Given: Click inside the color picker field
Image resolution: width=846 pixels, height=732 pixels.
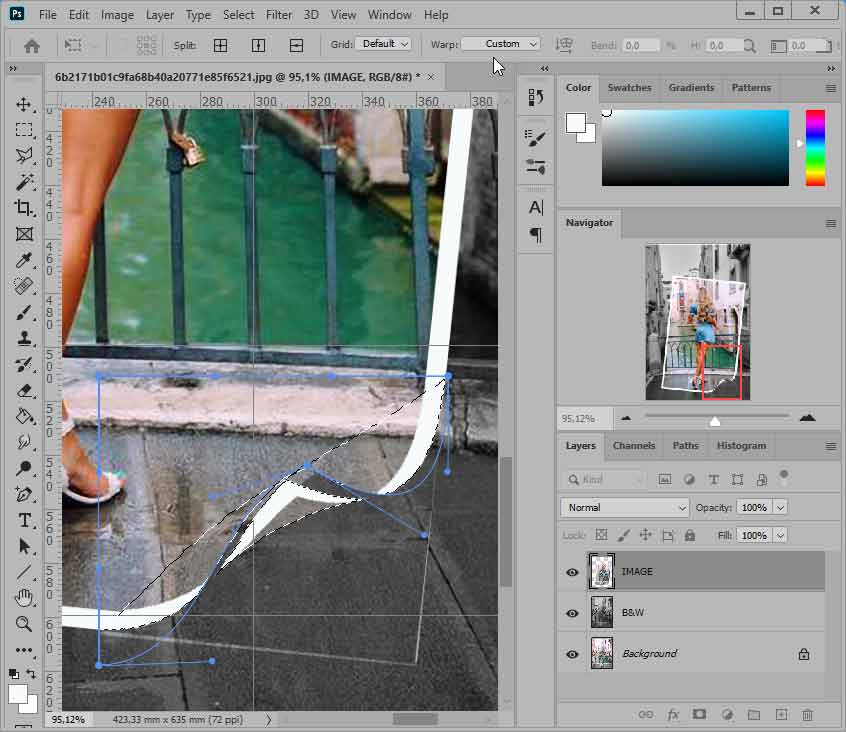Looking at the screenshot, I should (x=695, y=148).
